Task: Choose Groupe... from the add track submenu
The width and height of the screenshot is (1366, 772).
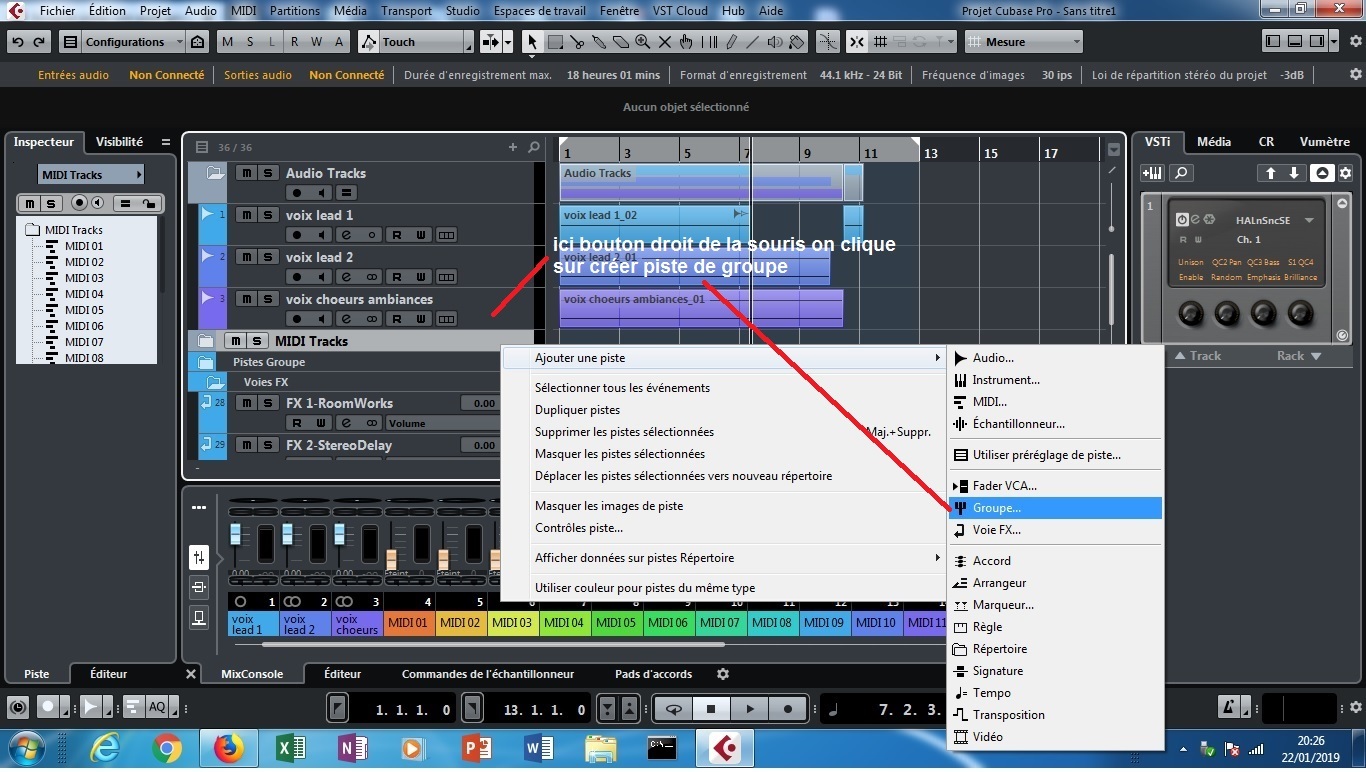Action: point(1056,508)
